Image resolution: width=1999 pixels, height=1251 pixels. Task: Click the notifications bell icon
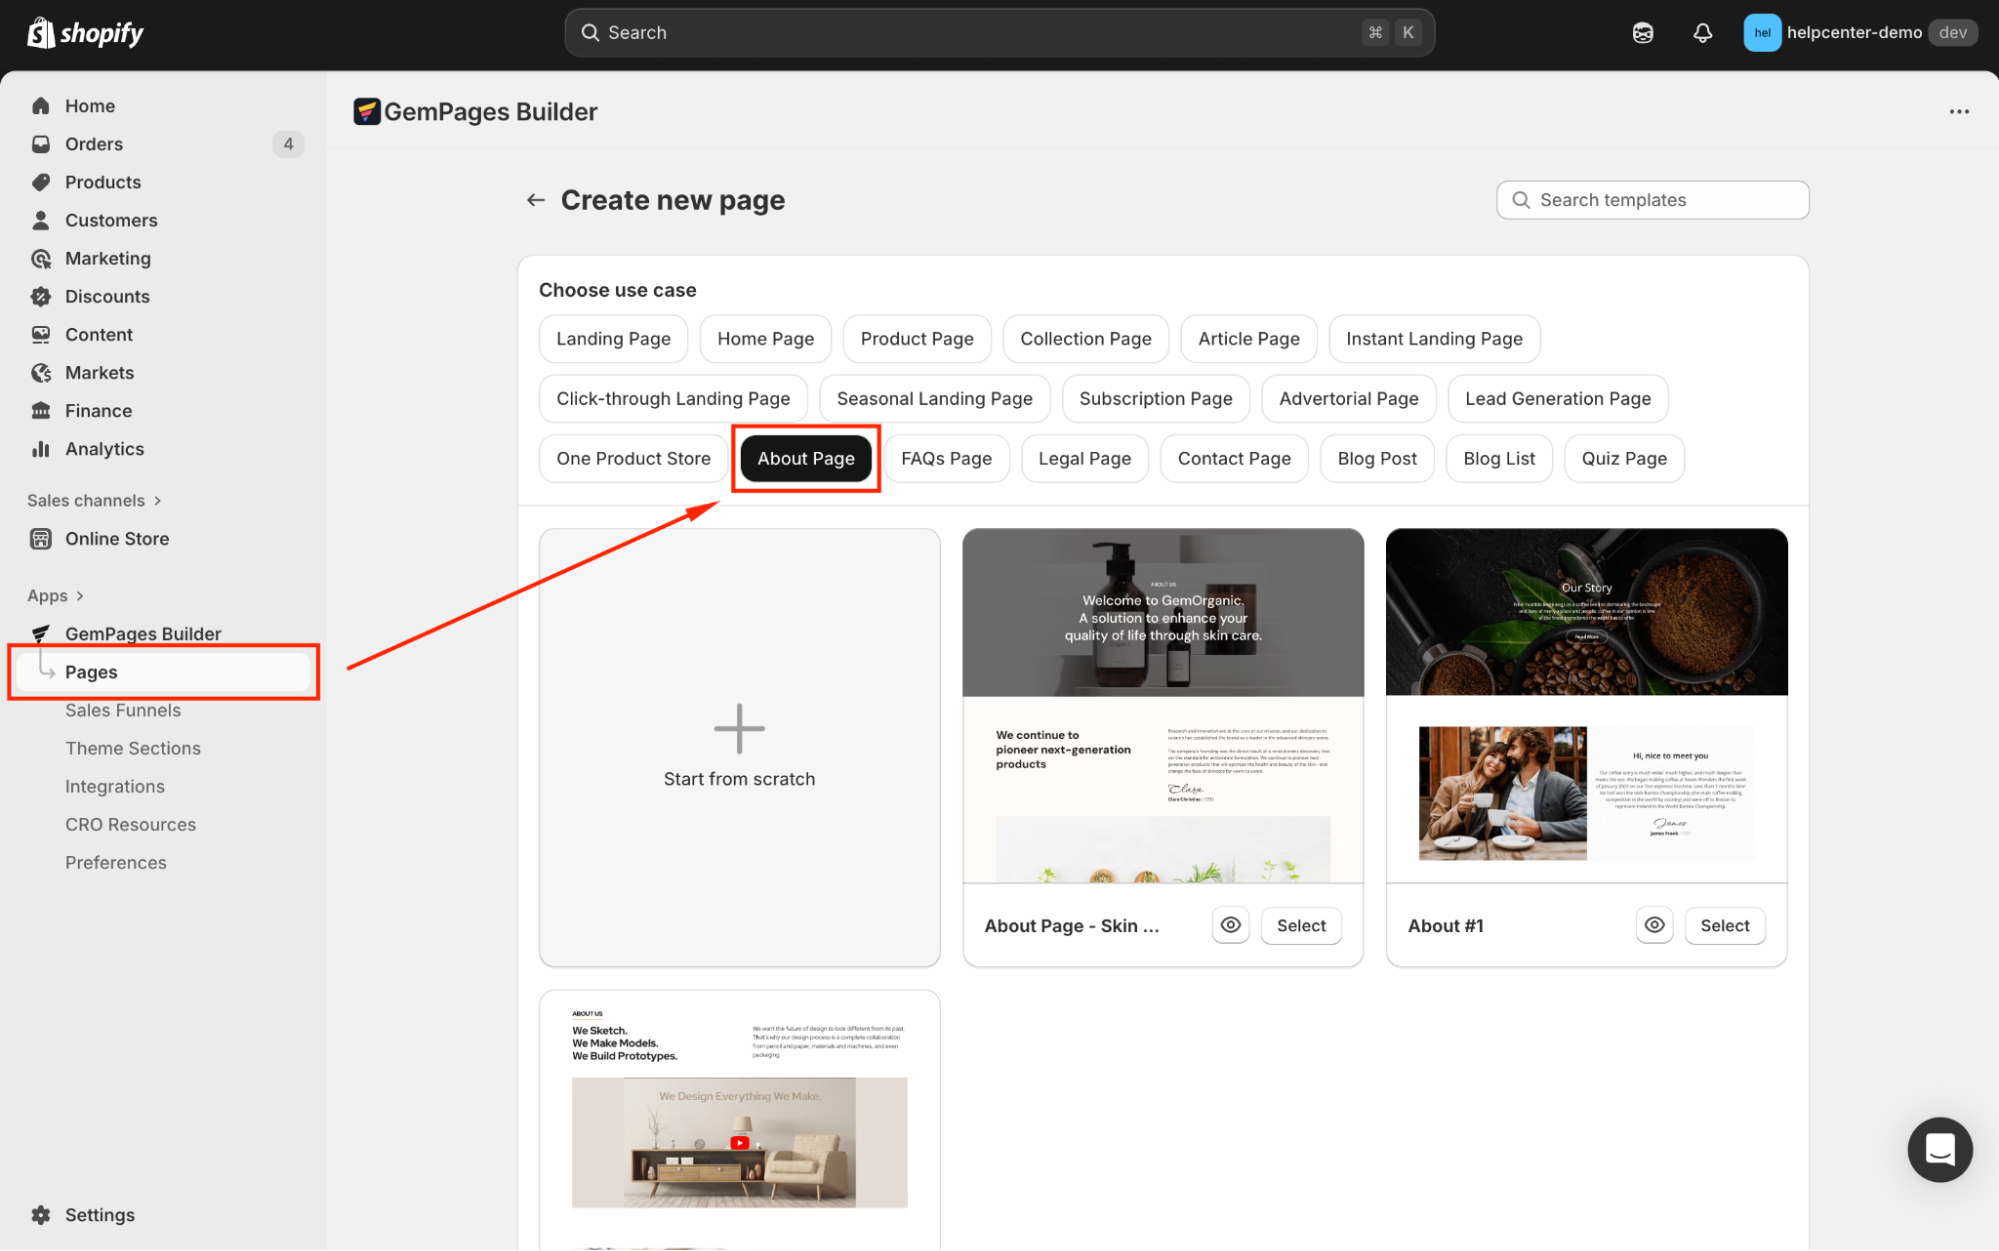tap(1702, 33)
